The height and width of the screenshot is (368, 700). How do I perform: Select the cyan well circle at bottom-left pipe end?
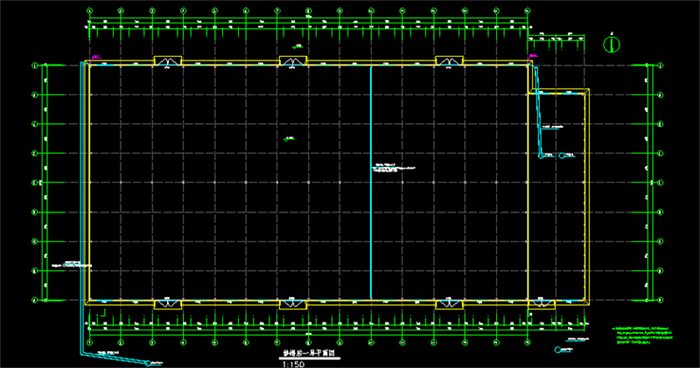148,363
